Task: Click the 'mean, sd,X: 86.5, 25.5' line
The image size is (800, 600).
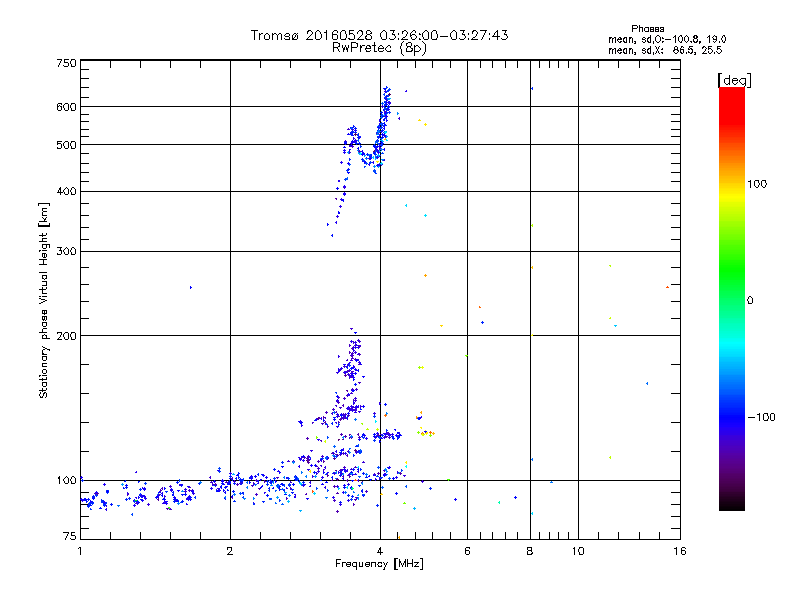Action: 665,50
